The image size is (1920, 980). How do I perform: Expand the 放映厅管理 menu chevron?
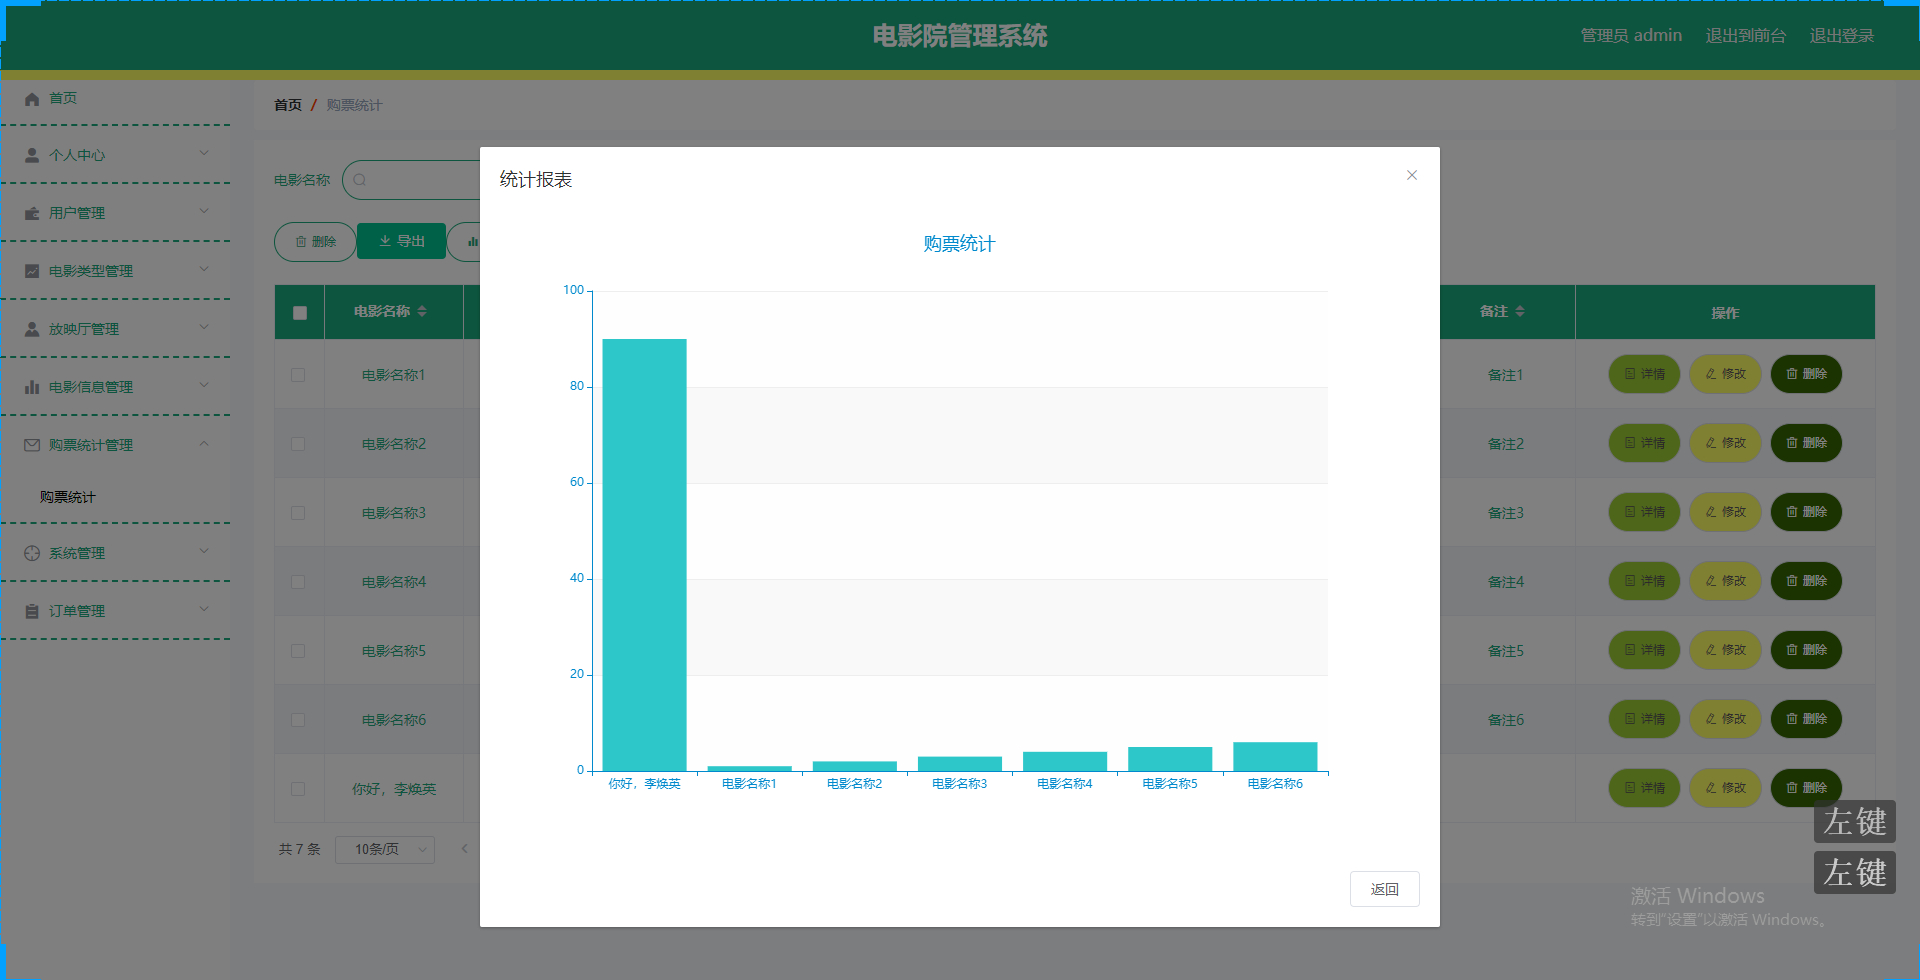[204, 327]
